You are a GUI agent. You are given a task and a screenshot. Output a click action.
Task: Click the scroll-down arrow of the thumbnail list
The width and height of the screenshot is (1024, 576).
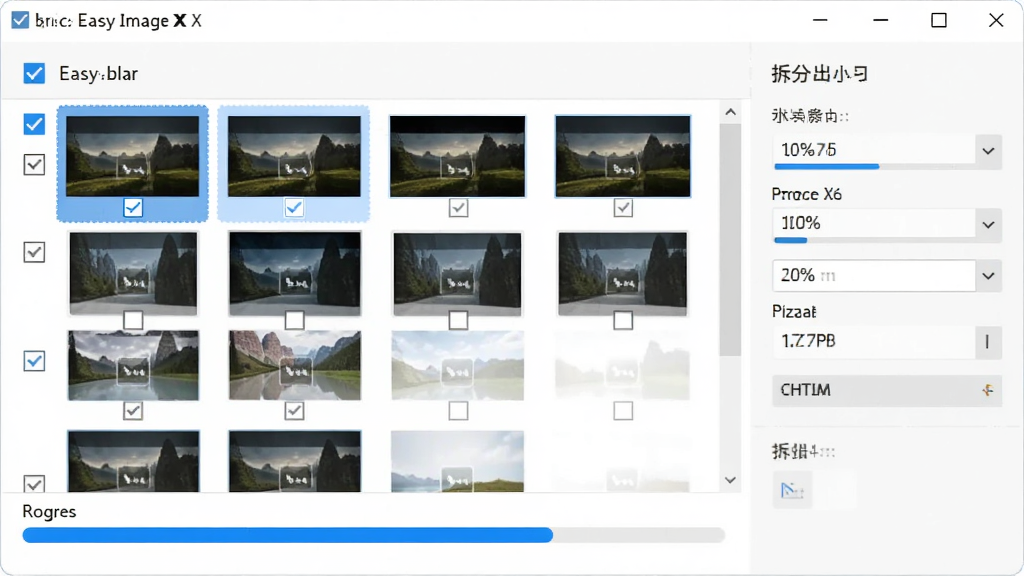(731, 480)
